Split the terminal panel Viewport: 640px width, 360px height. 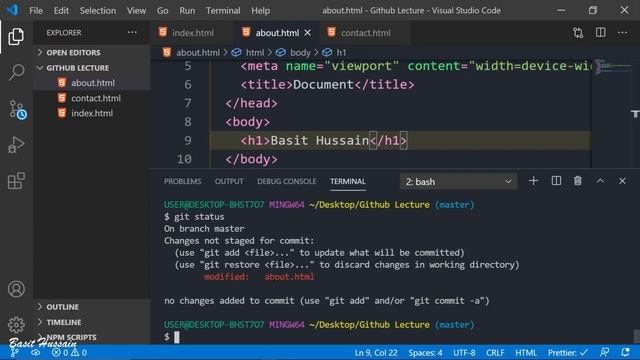tap(556, 181)
